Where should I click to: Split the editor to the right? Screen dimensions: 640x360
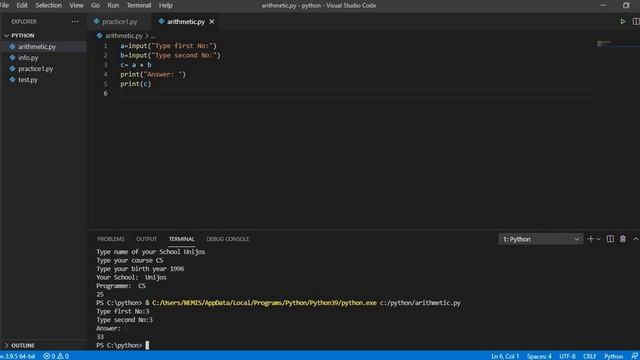636,21
